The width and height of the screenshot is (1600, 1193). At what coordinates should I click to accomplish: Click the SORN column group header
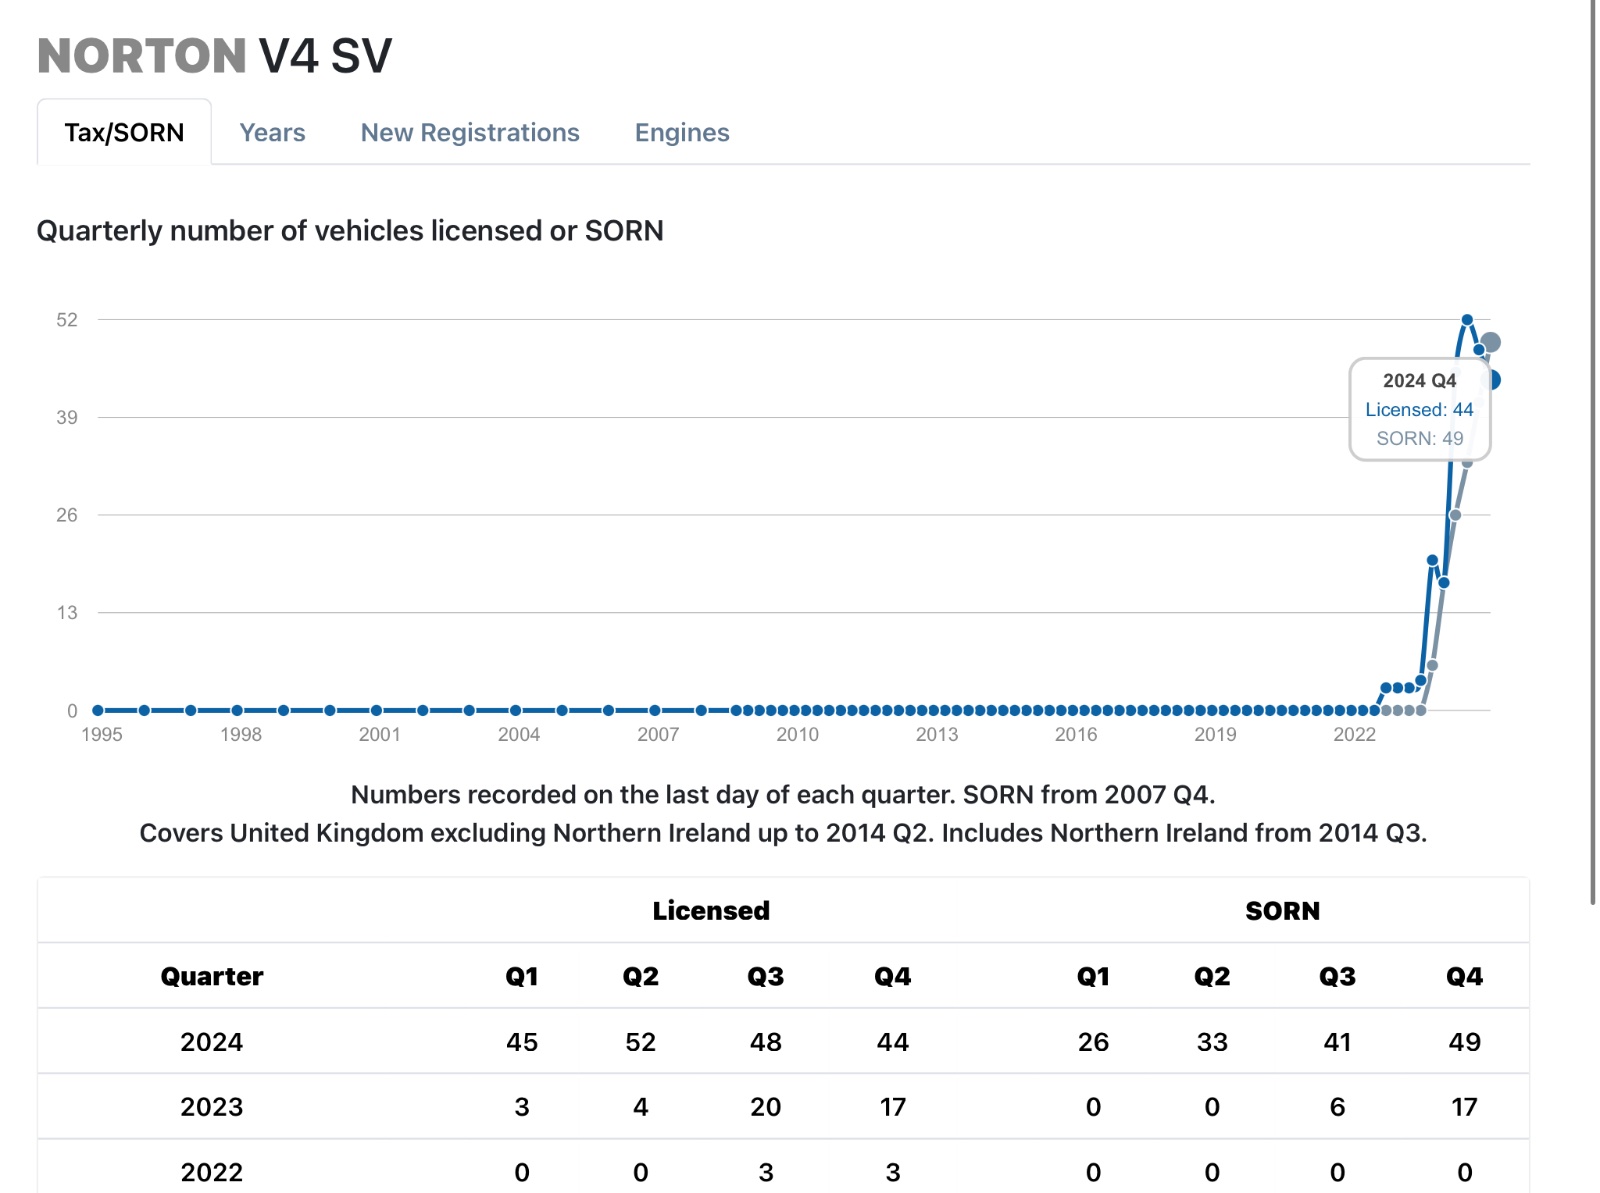click(x=1282, y=911)
